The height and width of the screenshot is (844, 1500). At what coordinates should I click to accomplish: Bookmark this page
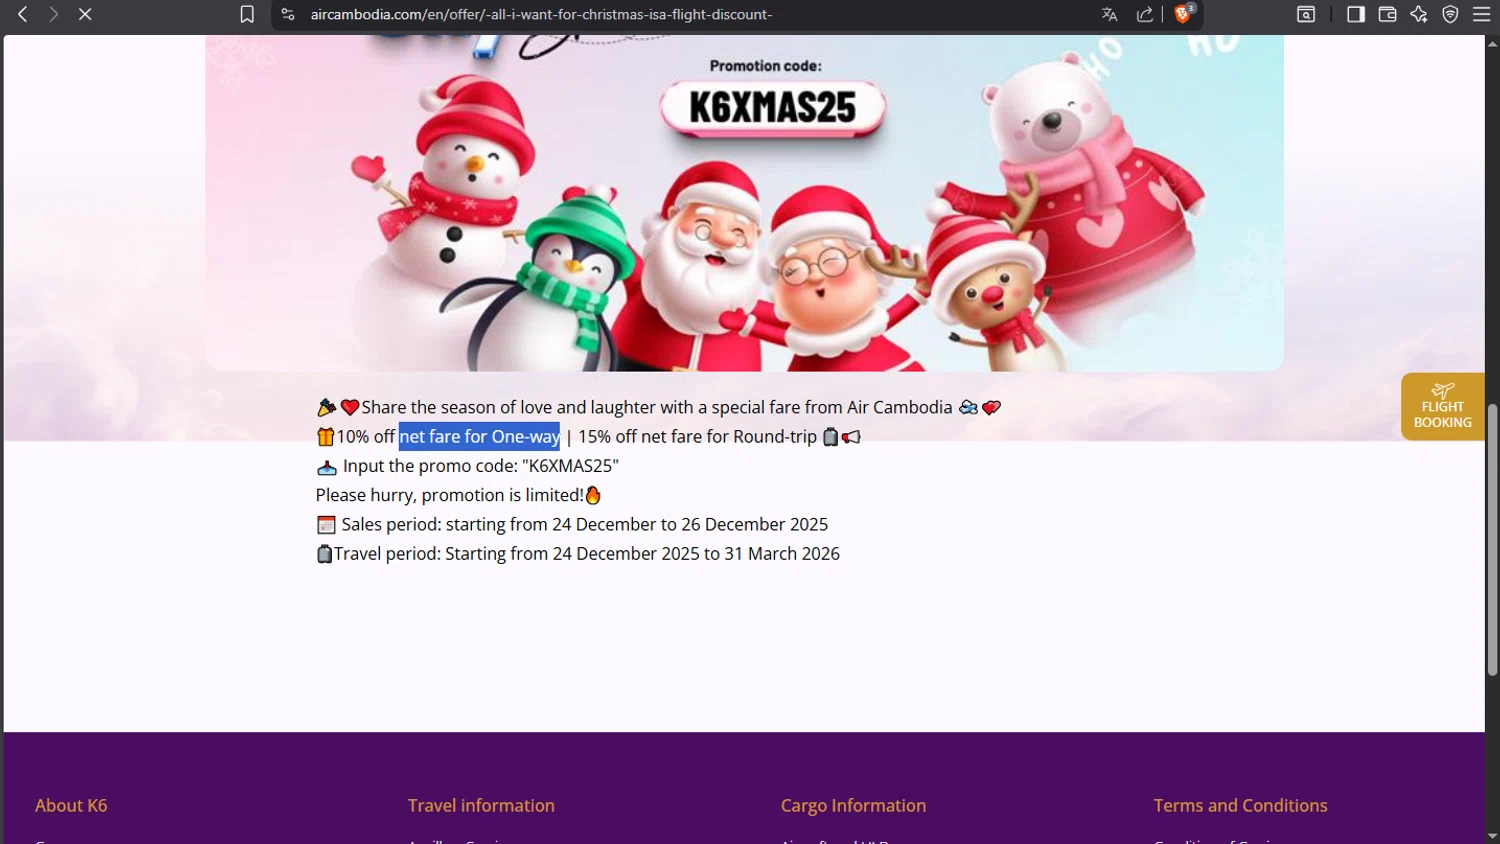247,14
